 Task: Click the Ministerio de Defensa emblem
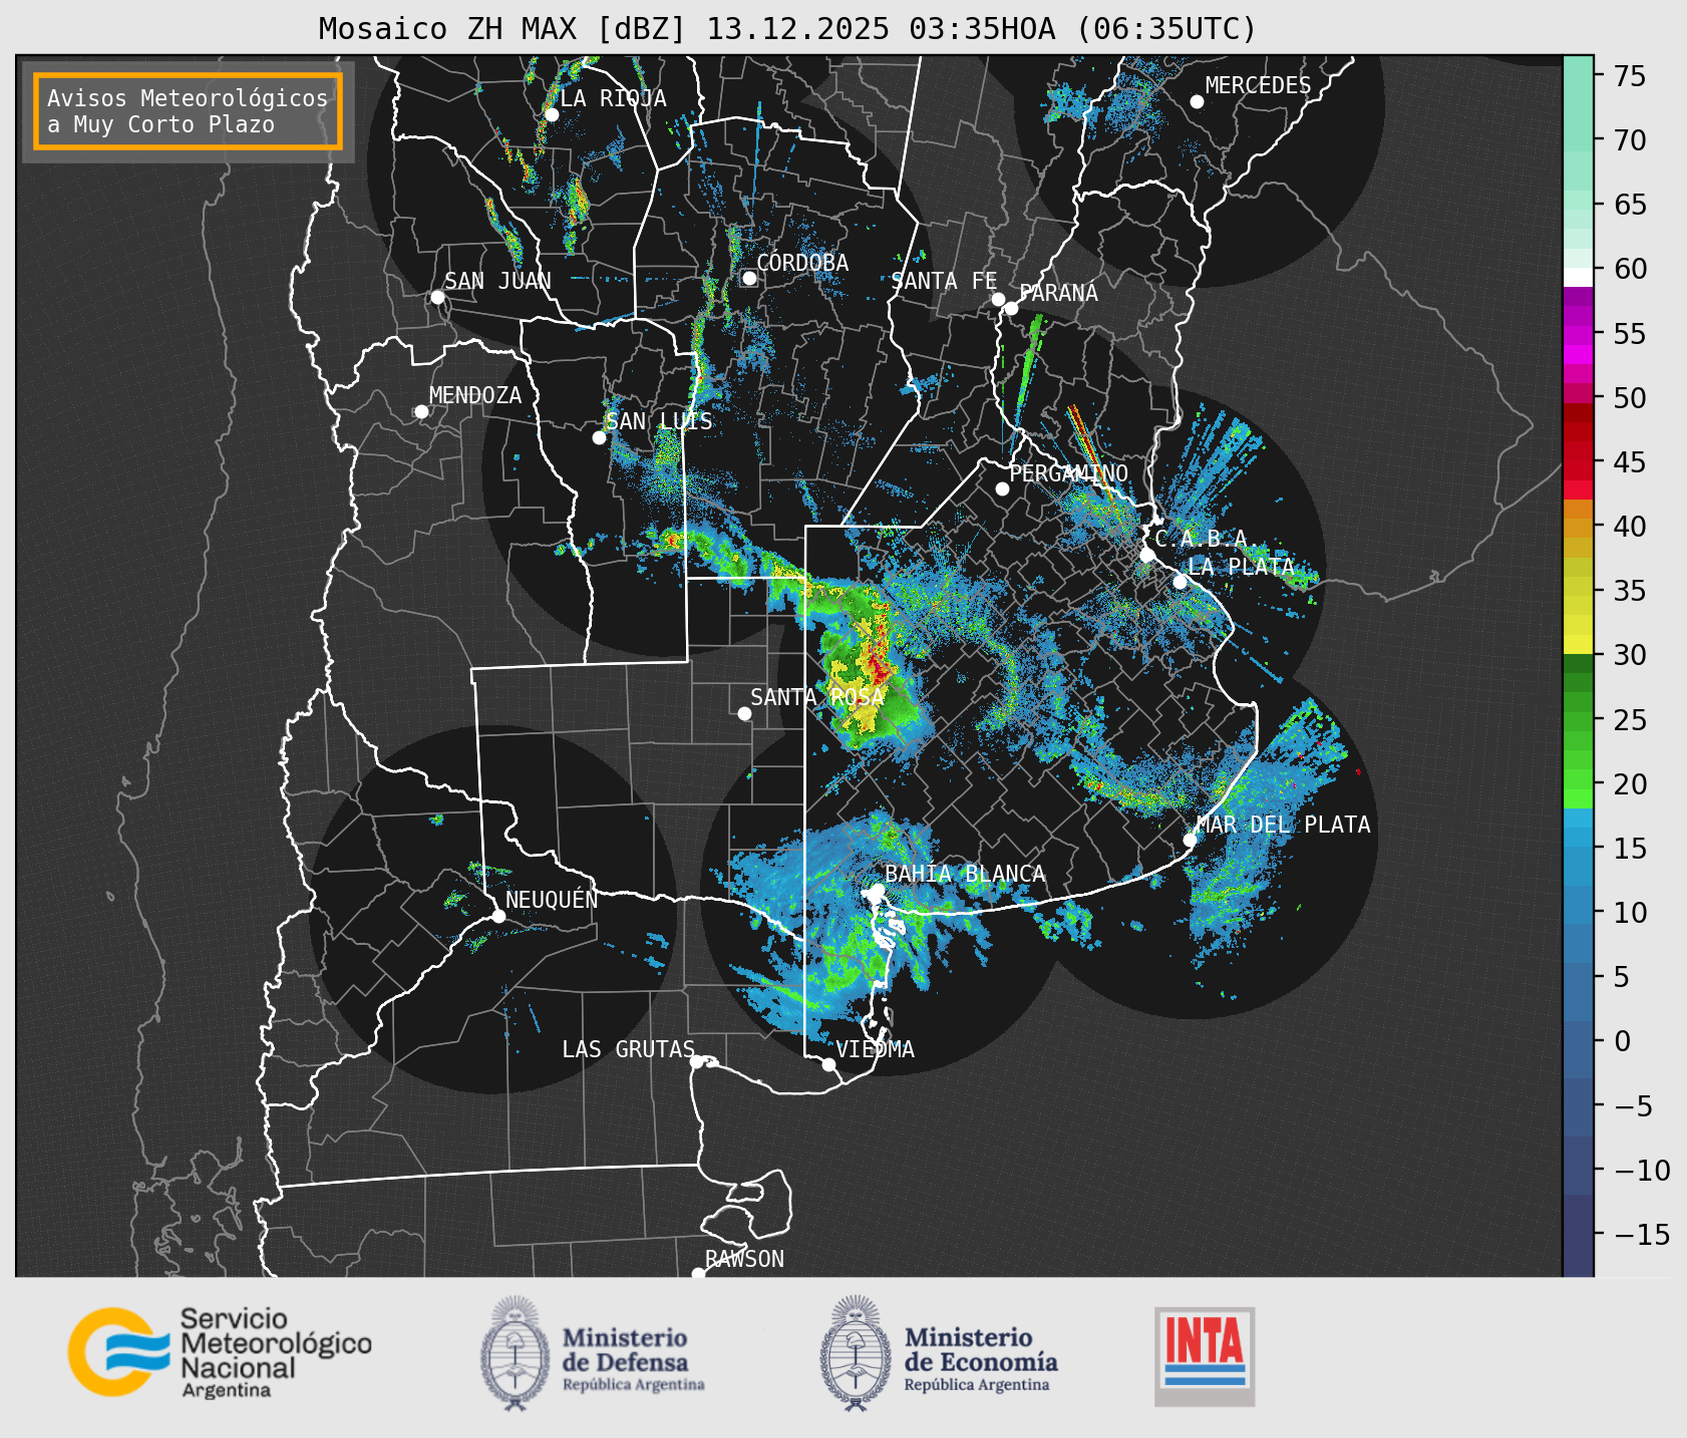coord(514,1353)
